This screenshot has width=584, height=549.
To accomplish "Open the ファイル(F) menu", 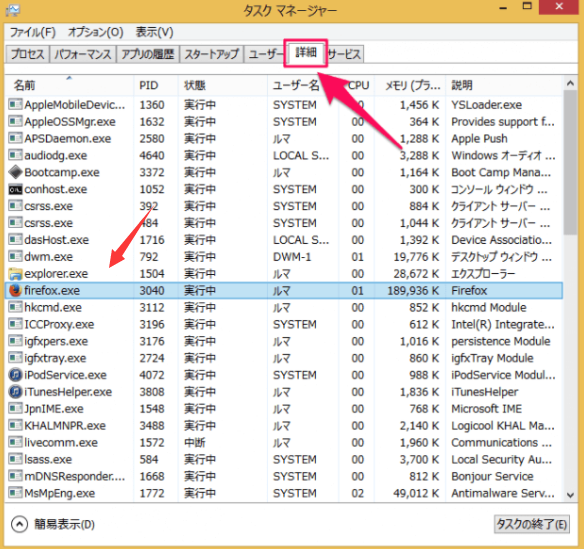I will (x=32, y=32).
